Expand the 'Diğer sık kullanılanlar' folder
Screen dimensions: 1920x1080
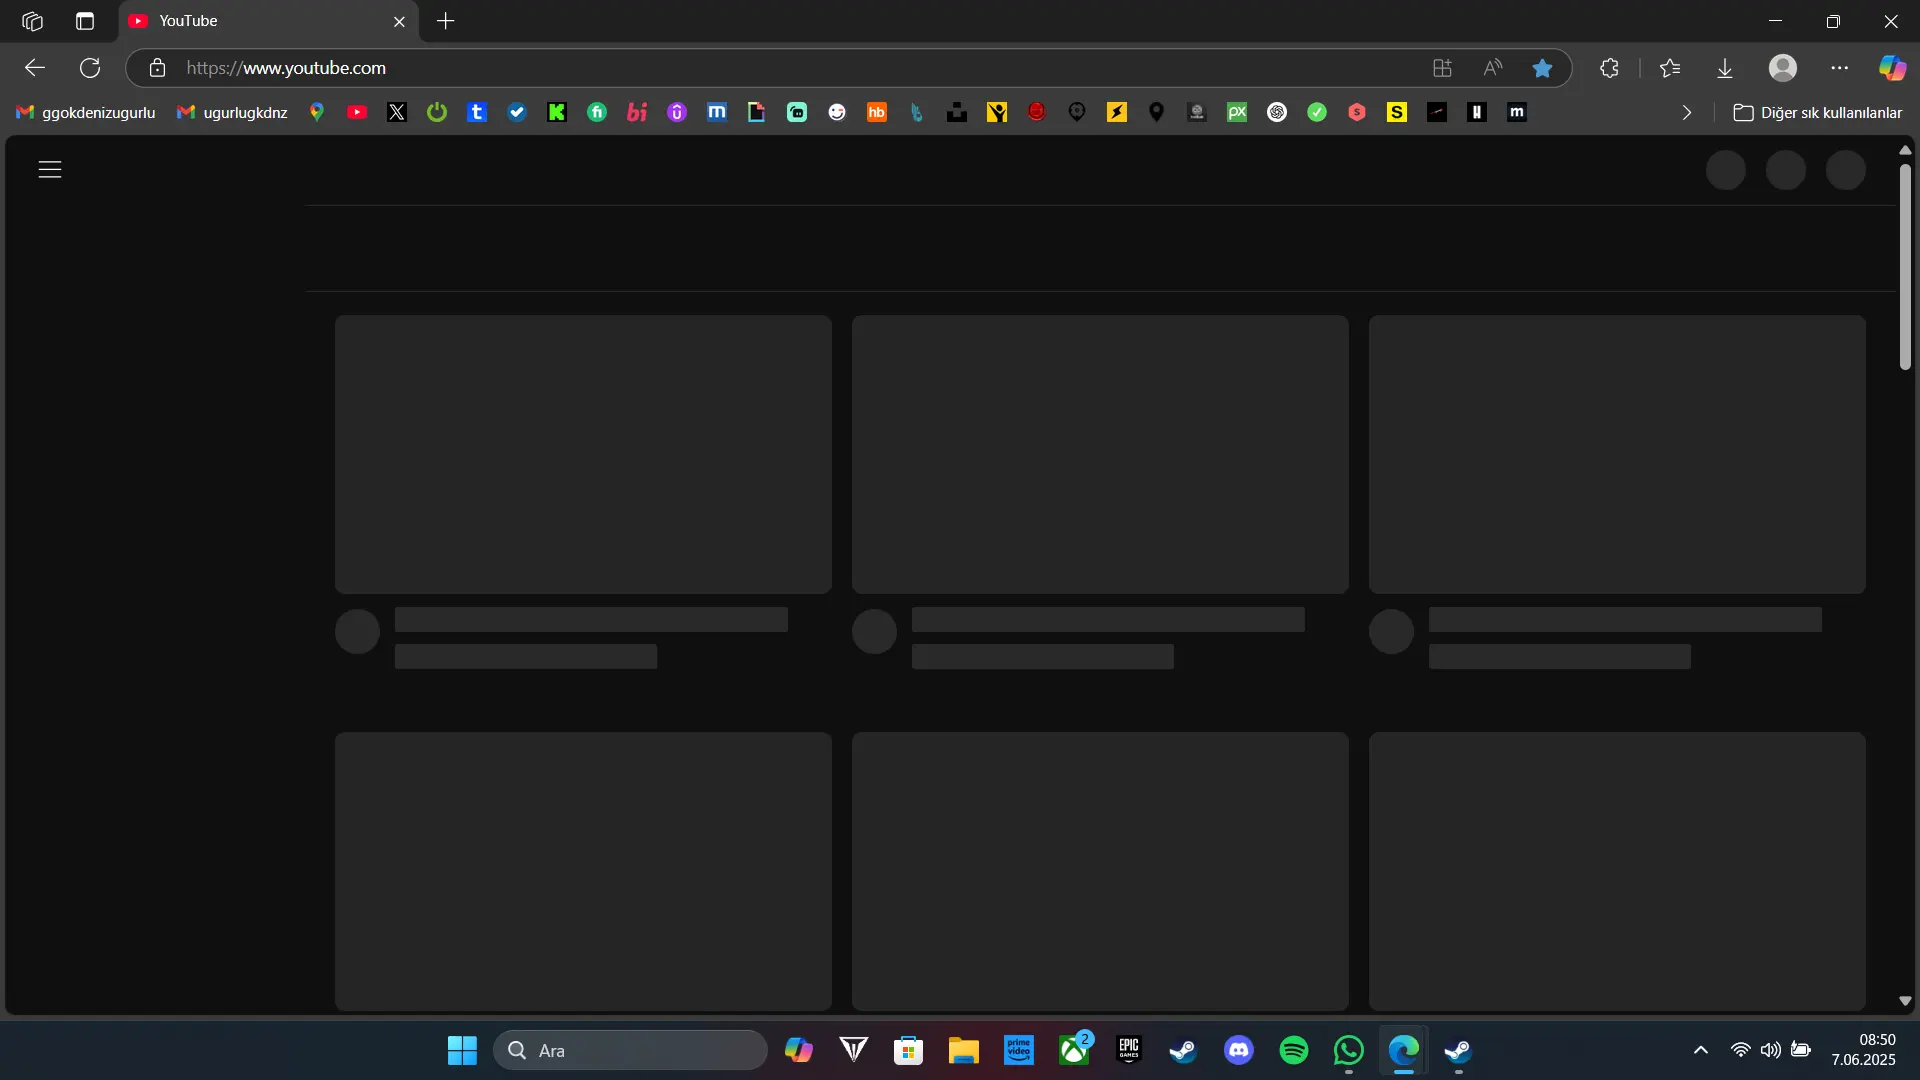pyautogui.click(x=1817, y=113)
